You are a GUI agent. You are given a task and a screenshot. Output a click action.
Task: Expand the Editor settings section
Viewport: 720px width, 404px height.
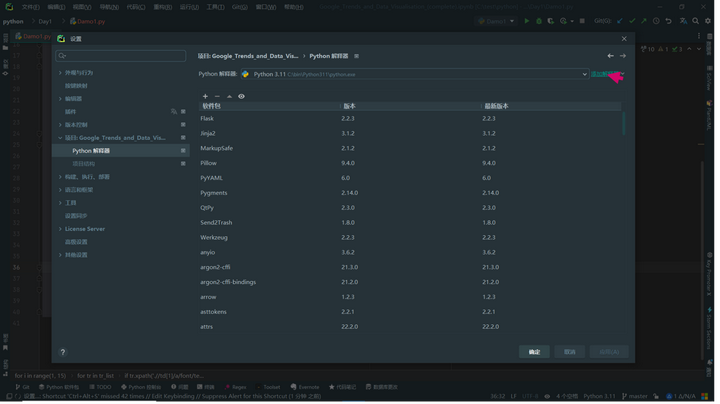(60, 99)
